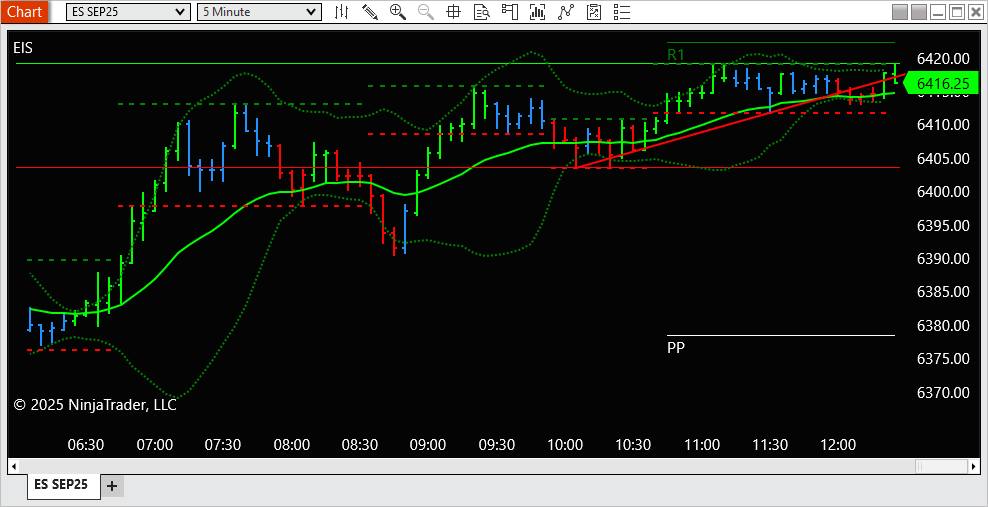
Task: Click the 09:00 time axis label
Action: tap(428, 445)
